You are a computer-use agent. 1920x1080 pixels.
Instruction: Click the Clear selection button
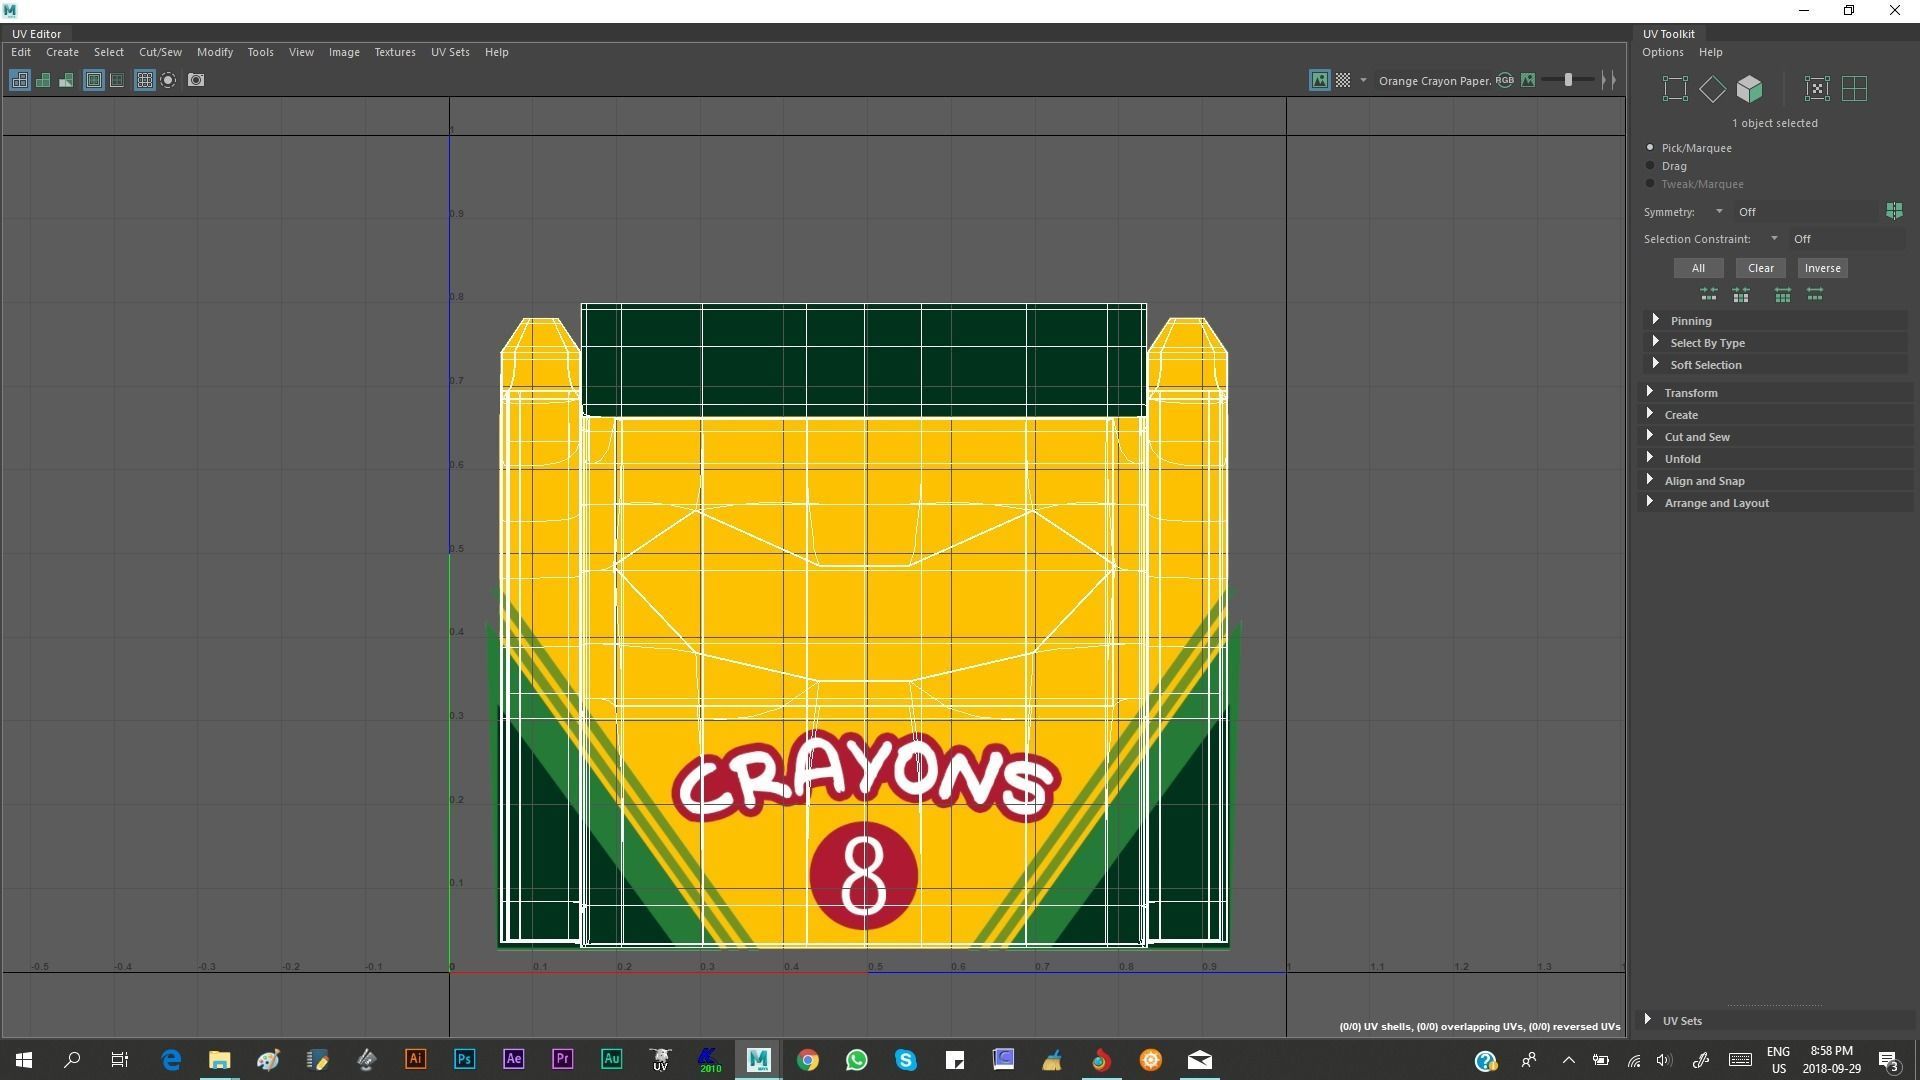coord(1761,268)
